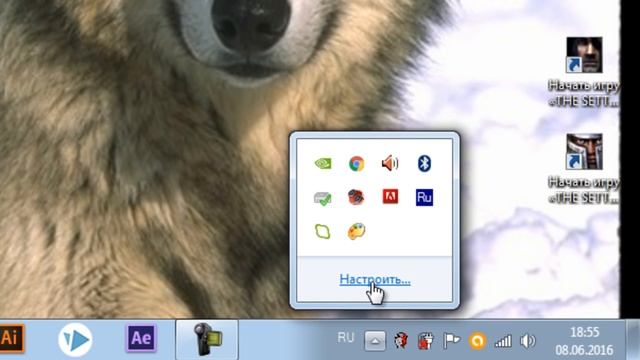640x360 pixels.
Task: Open Adobe After Effects from the taskbar
Action: point(141,338)
